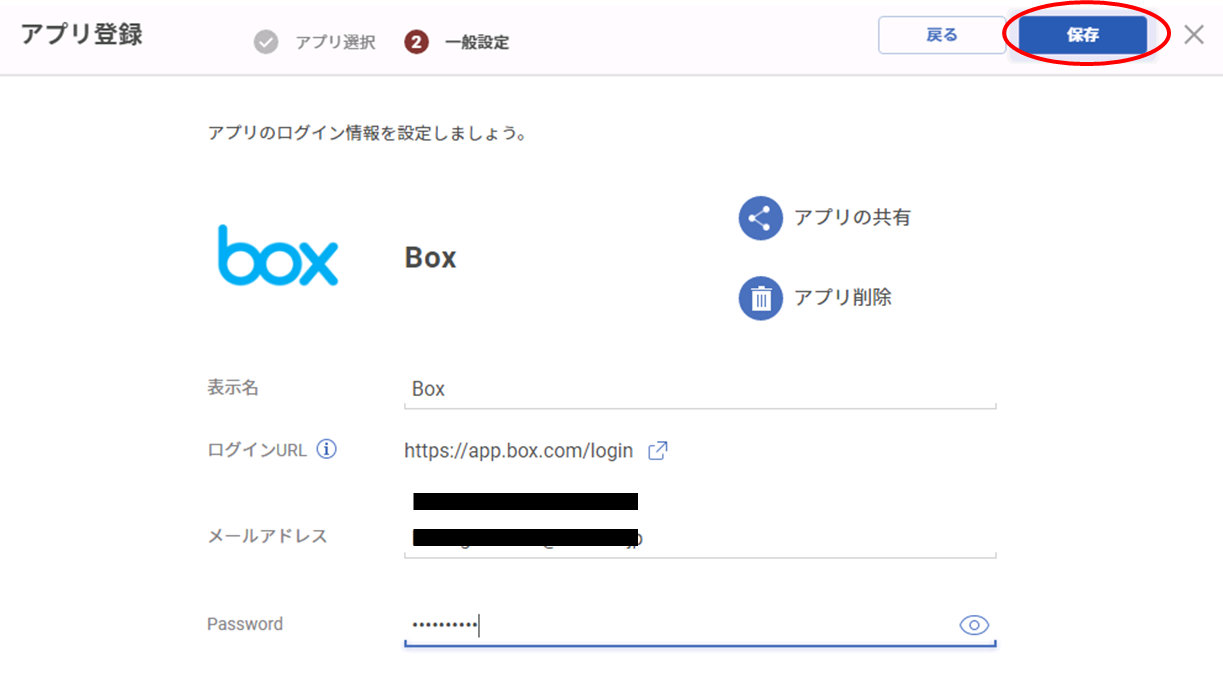Close the アプリ登録 dialog with X

(1194, 35)
